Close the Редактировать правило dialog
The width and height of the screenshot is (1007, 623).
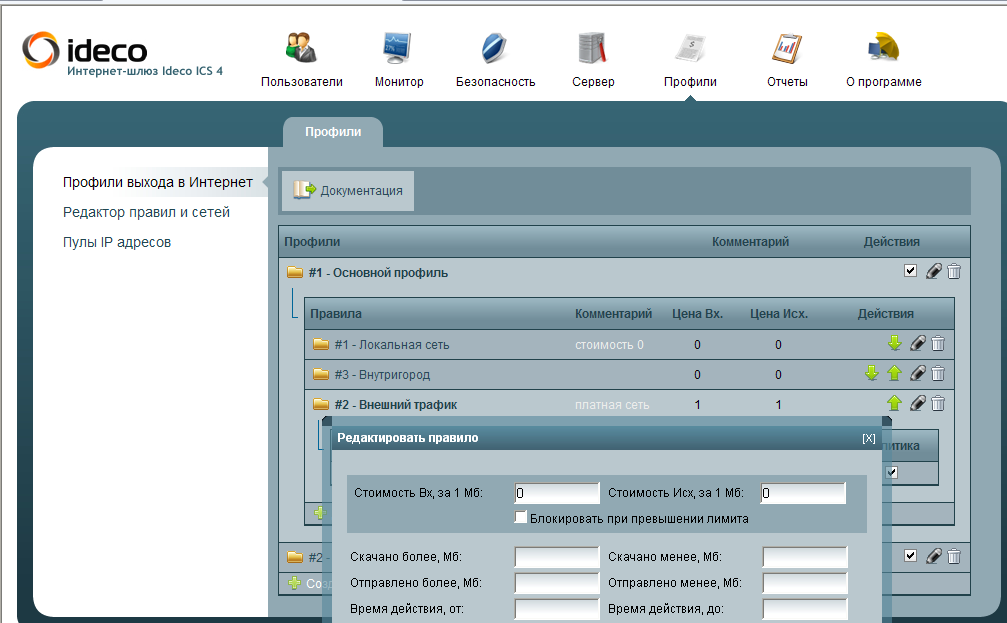tap(869, 438)
